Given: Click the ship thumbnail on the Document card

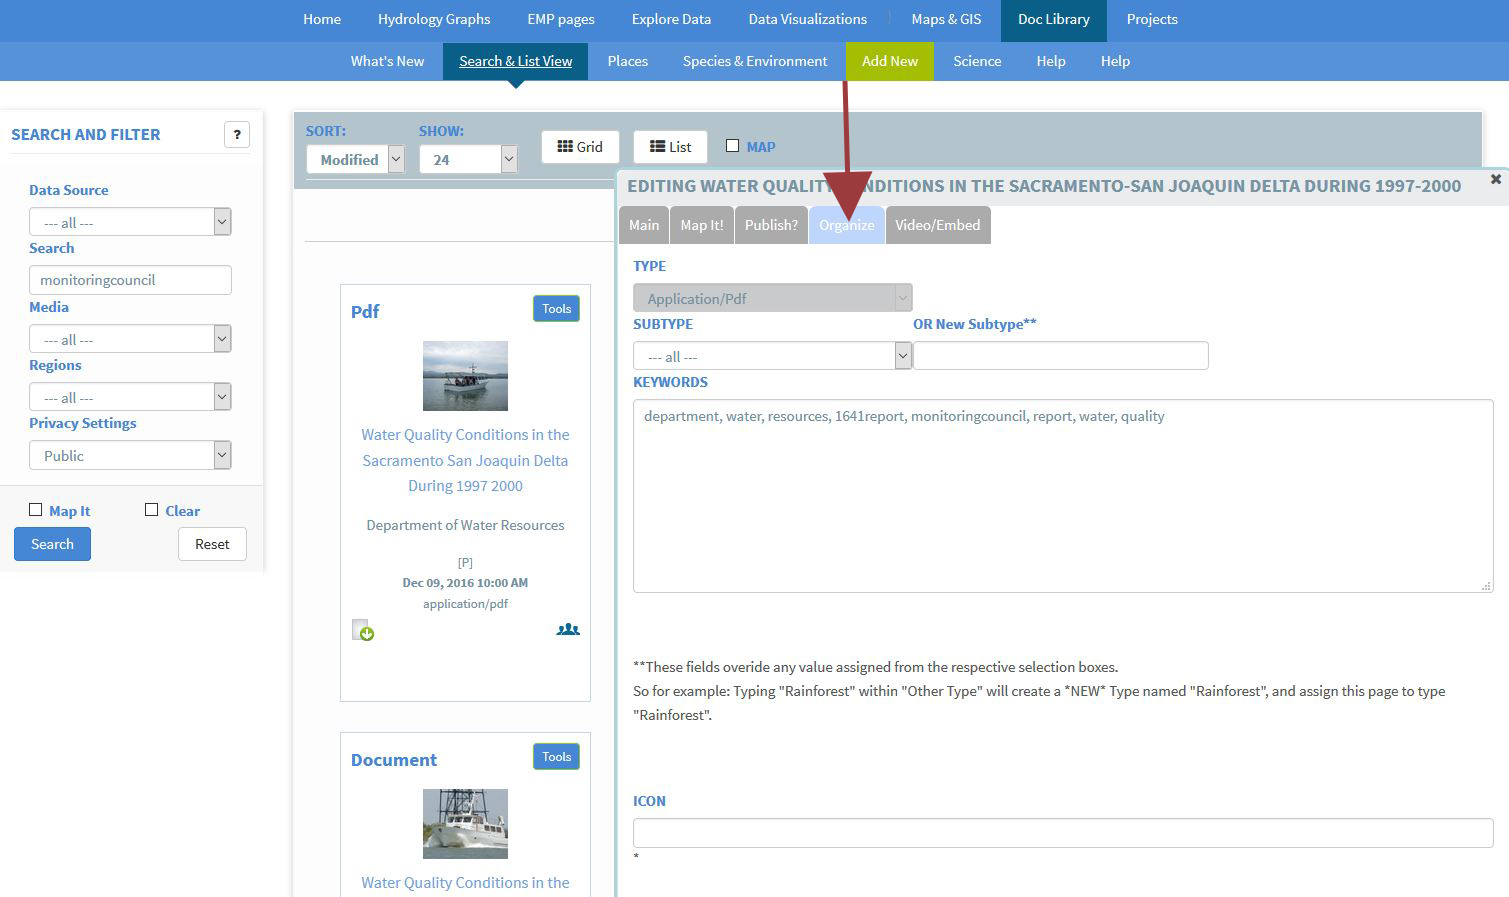Looking at the screenshot, I should point(465,824).
